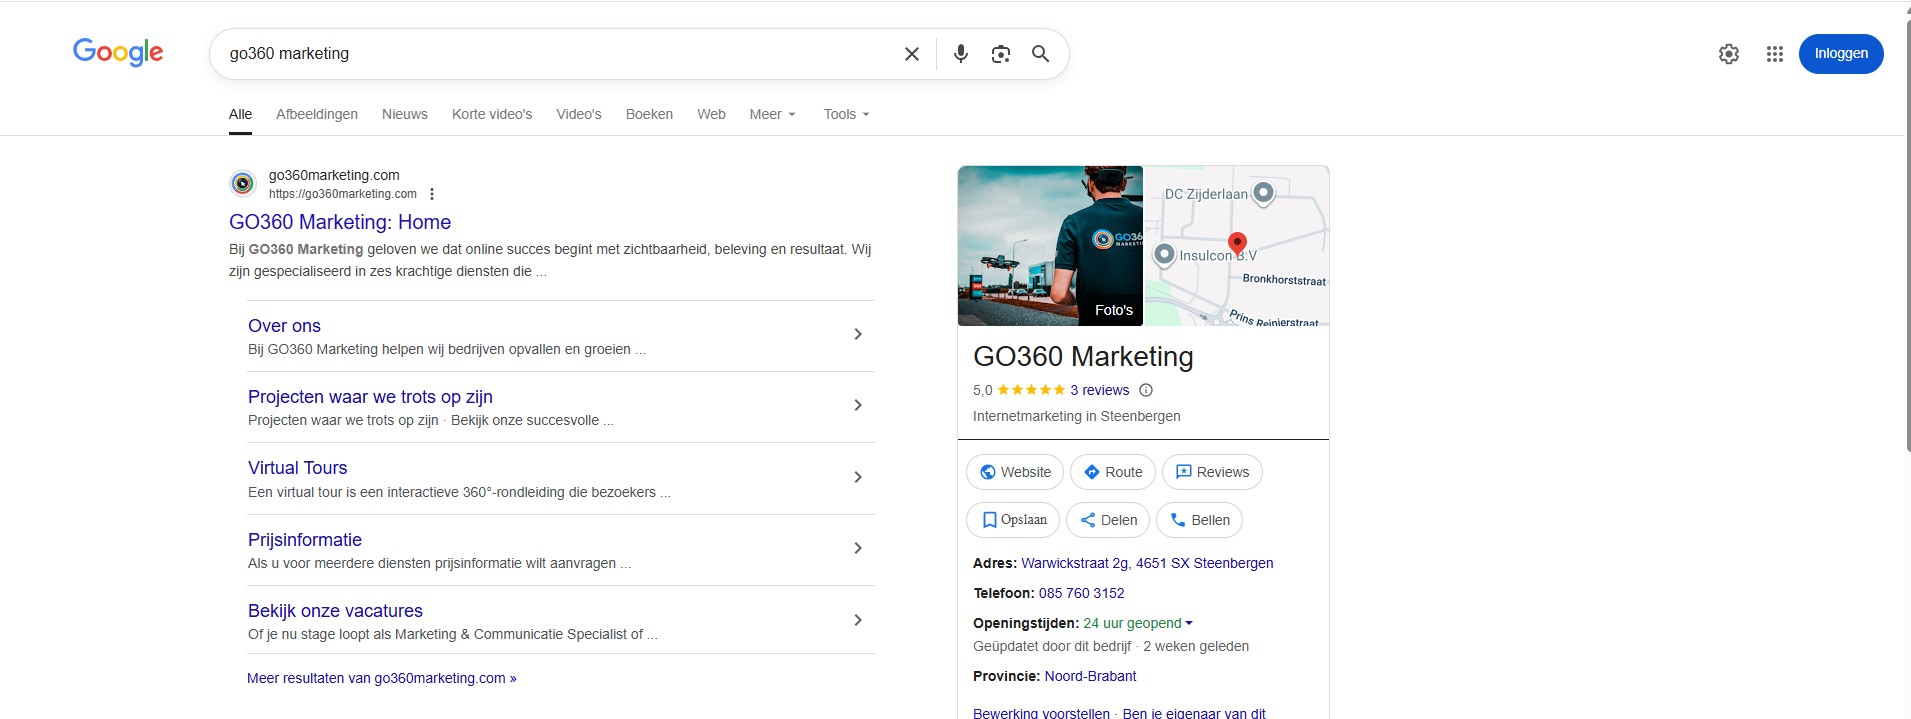Switch to the Afbeeldingen tab
Image resolution: width=1911 pixels, height=719 pixels.
[x=316, y=114]
